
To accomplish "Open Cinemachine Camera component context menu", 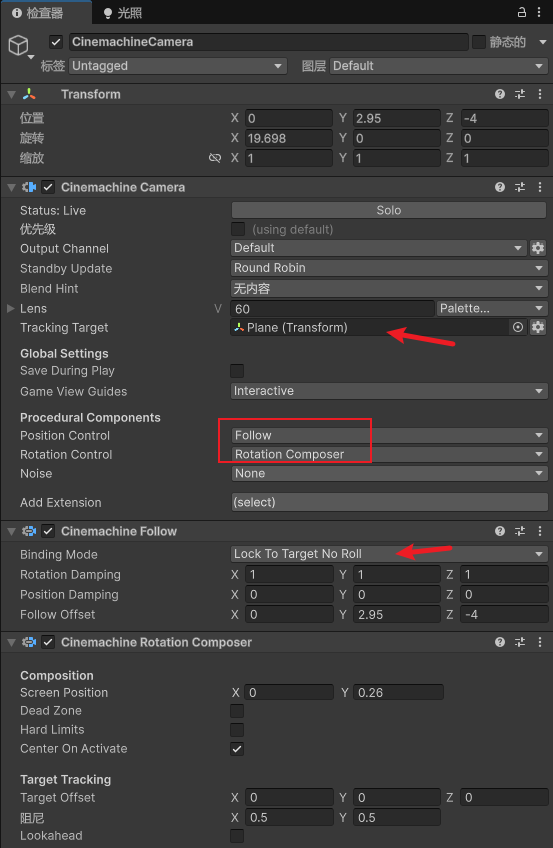I will 539,187.
